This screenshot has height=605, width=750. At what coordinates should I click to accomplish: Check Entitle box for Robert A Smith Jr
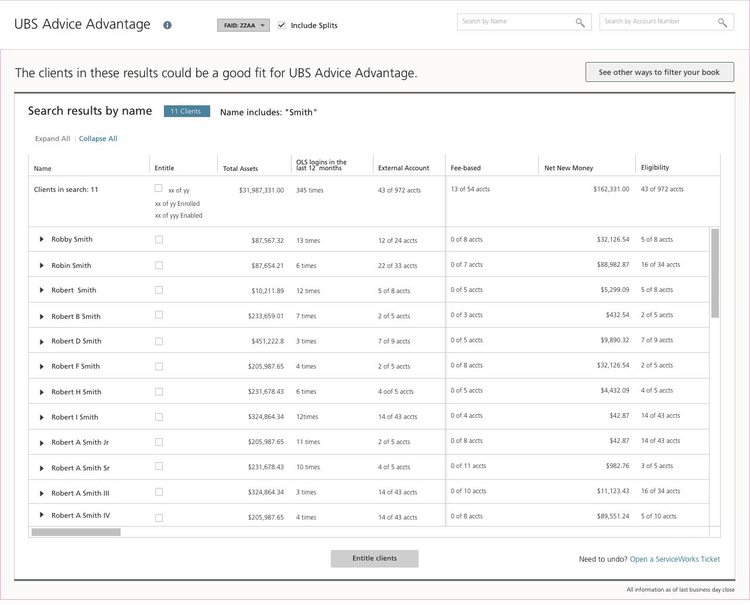(159, 442)
